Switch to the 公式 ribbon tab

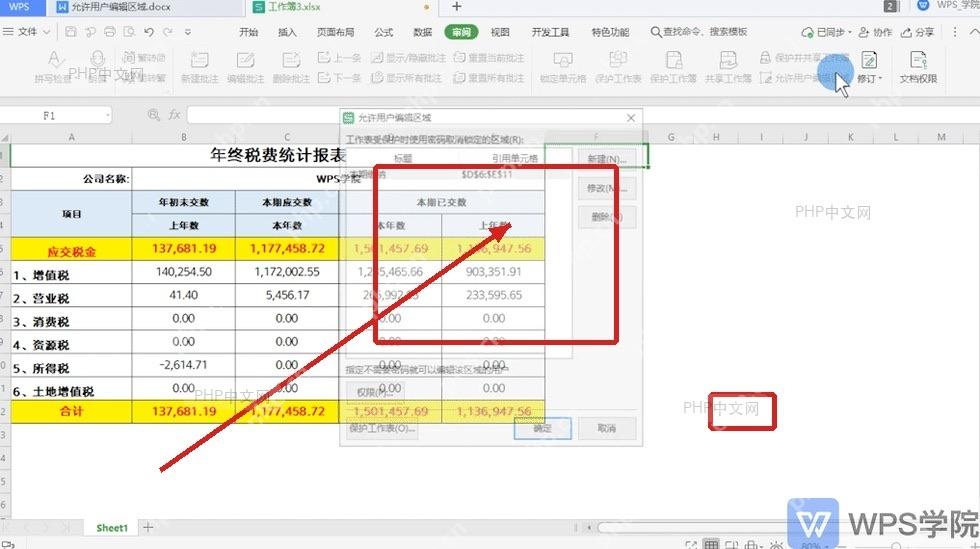click(x=383, y=32)
